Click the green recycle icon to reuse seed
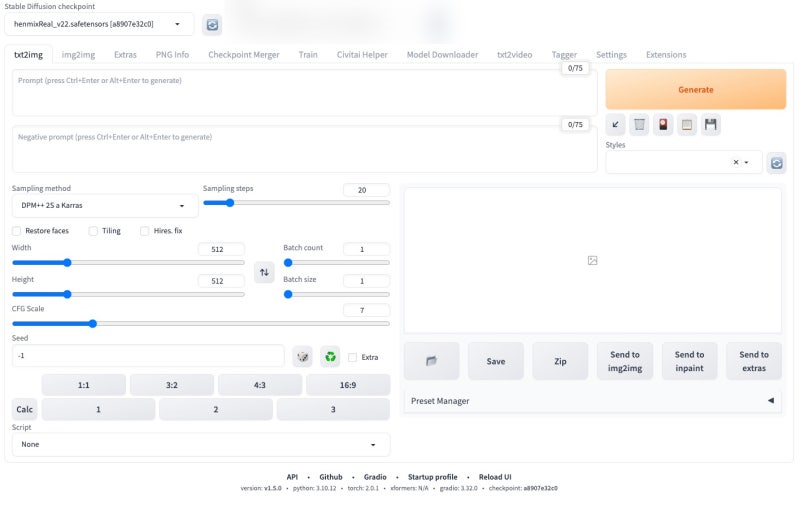Screen dimensions: 800x505 pyautogui.click(x=330, y=357)
